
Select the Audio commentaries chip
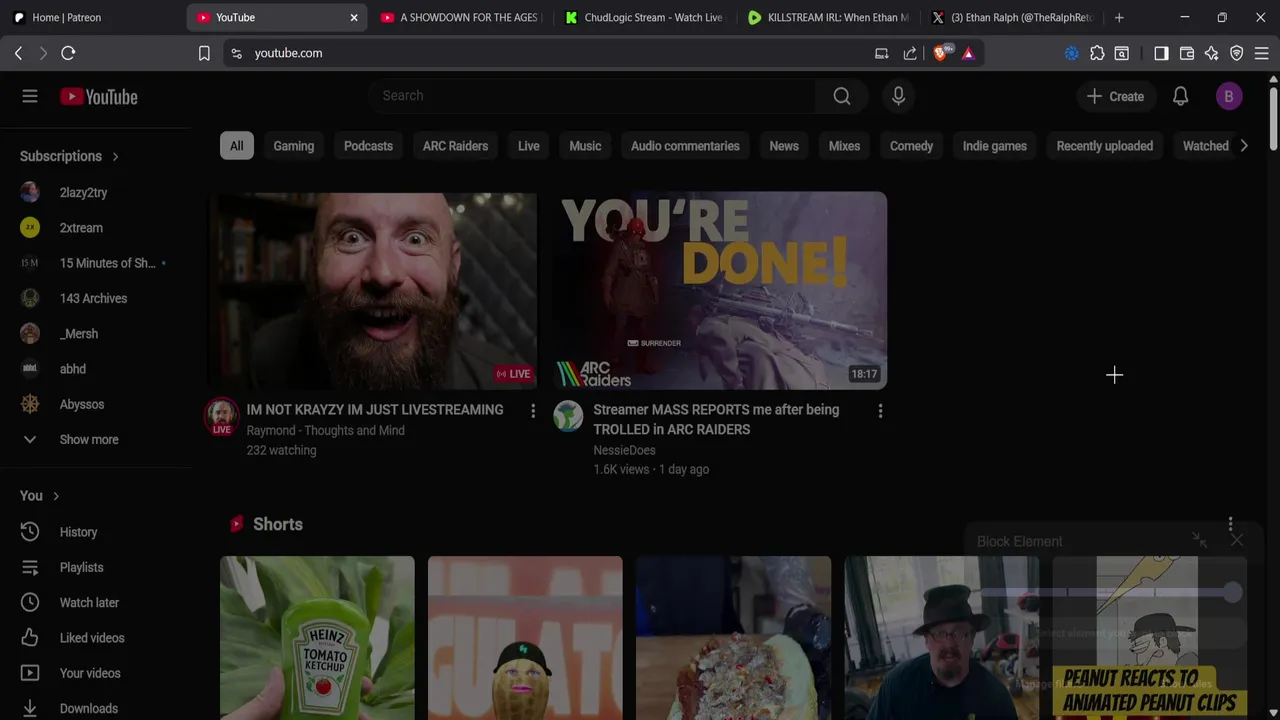pos(685,146)
